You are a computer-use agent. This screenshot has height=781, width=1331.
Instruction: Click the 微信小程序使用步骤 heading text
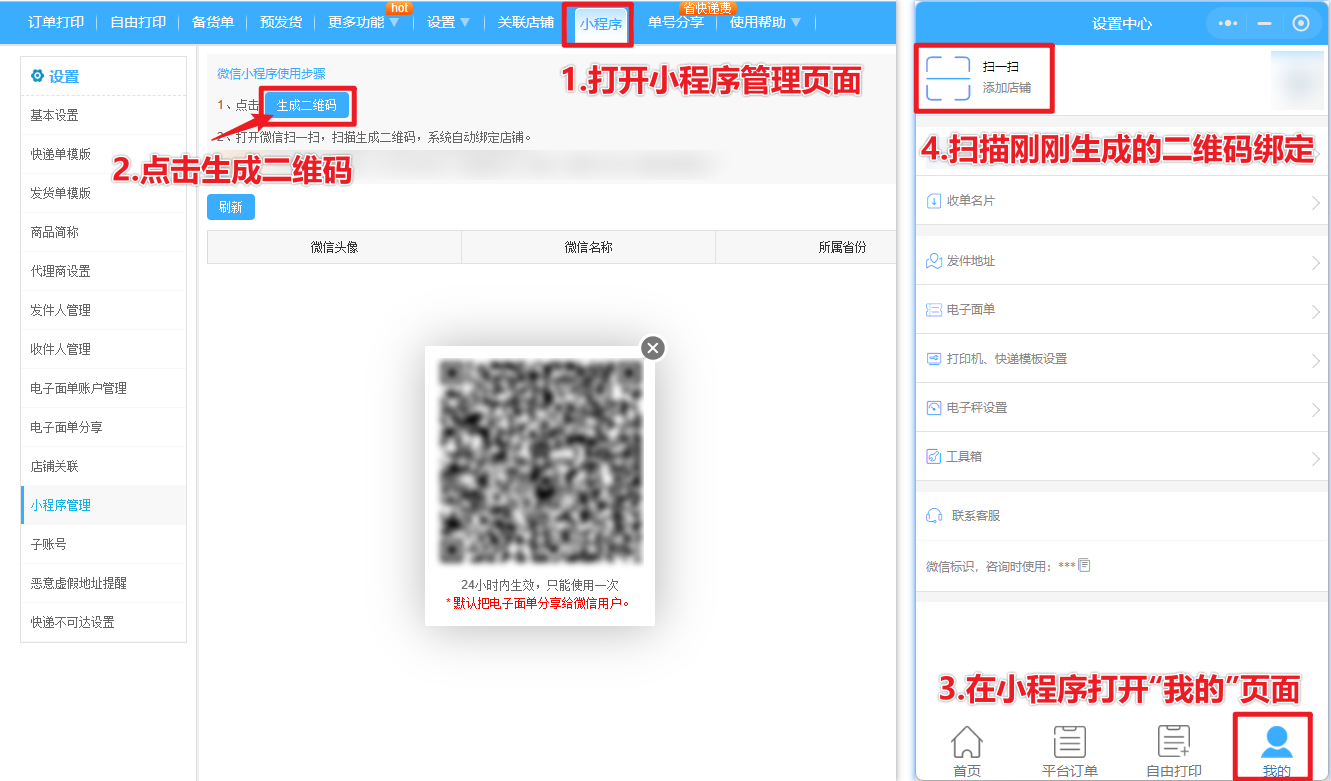point(271,74)
